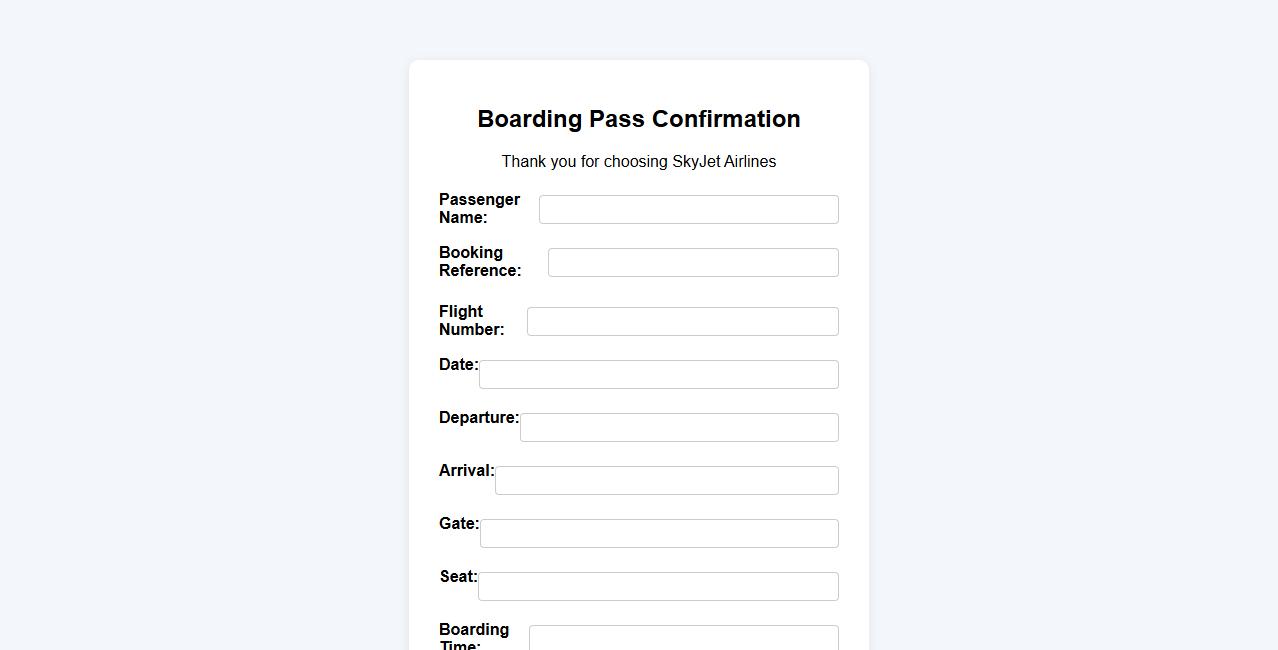Focus the Booking Reference text box
The height and width of the screenshot is (650, 1278).
coord(692,263)
